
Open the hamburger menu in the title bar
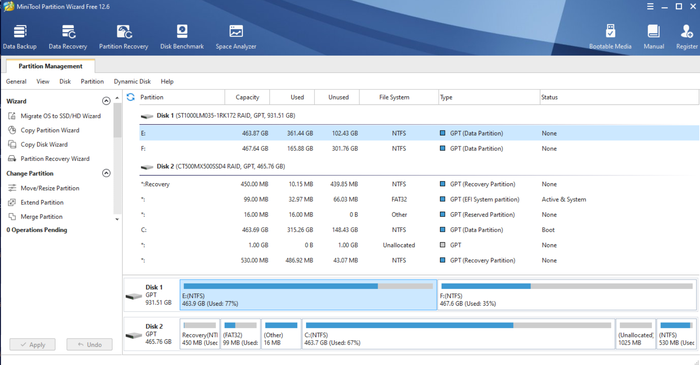650,6
